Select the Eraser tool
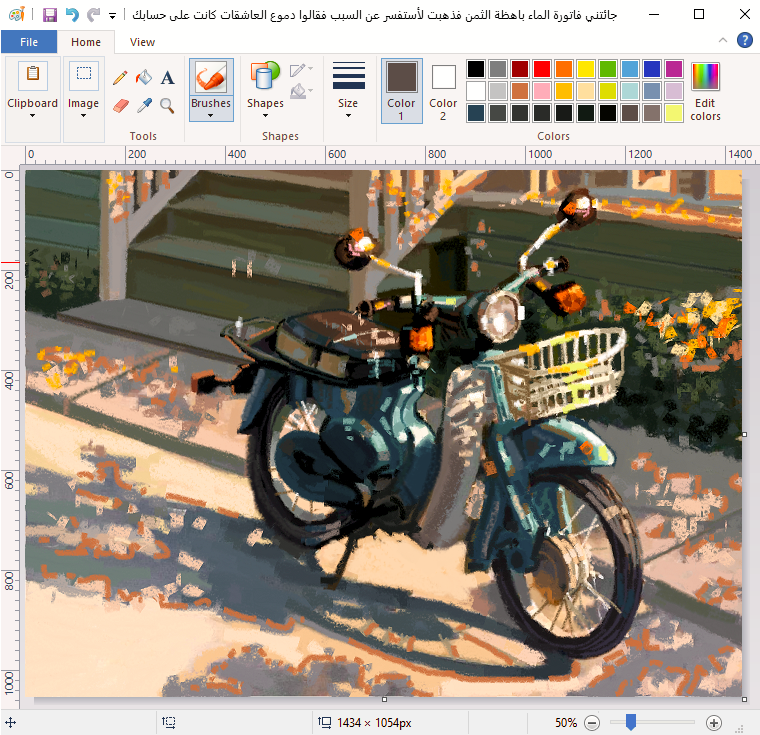 pyautogui.click(x=120, y=105)
